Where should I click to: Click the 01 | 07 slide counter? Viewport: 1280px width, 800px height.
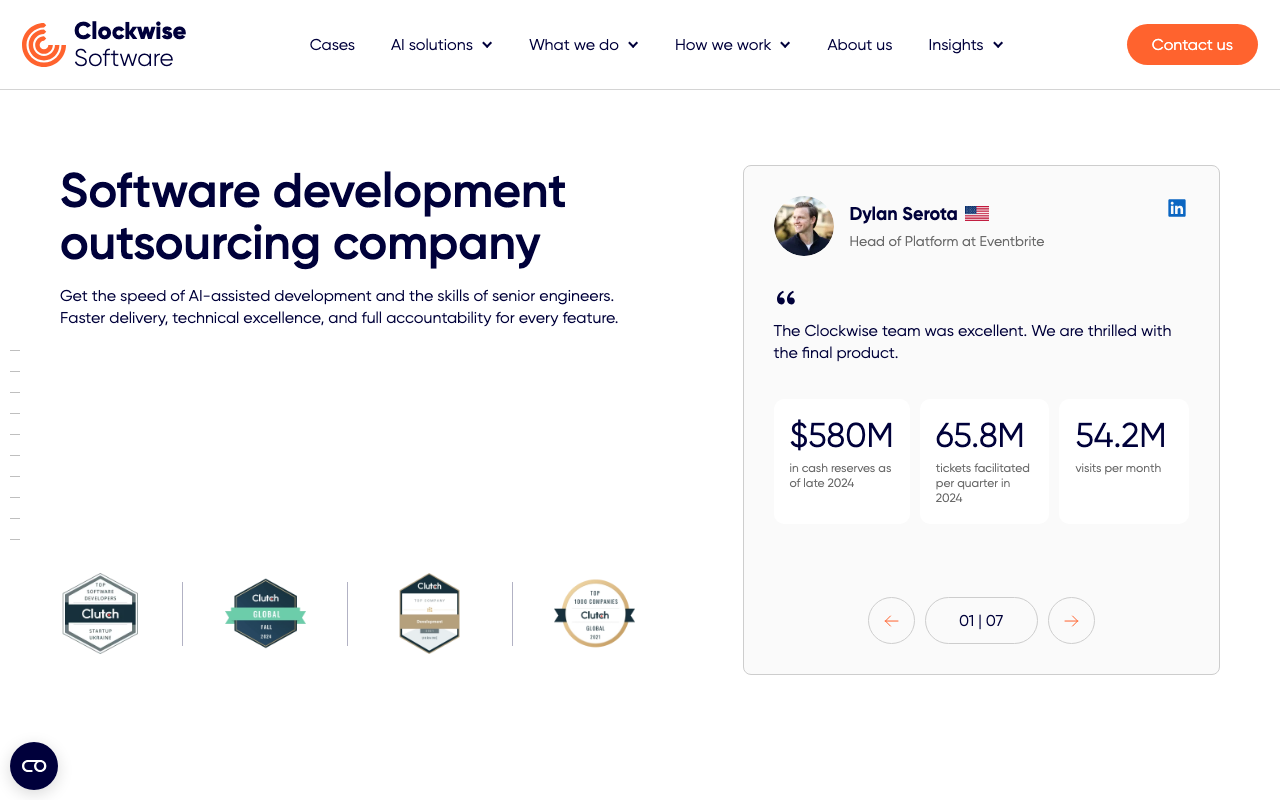tap(981, 621)
